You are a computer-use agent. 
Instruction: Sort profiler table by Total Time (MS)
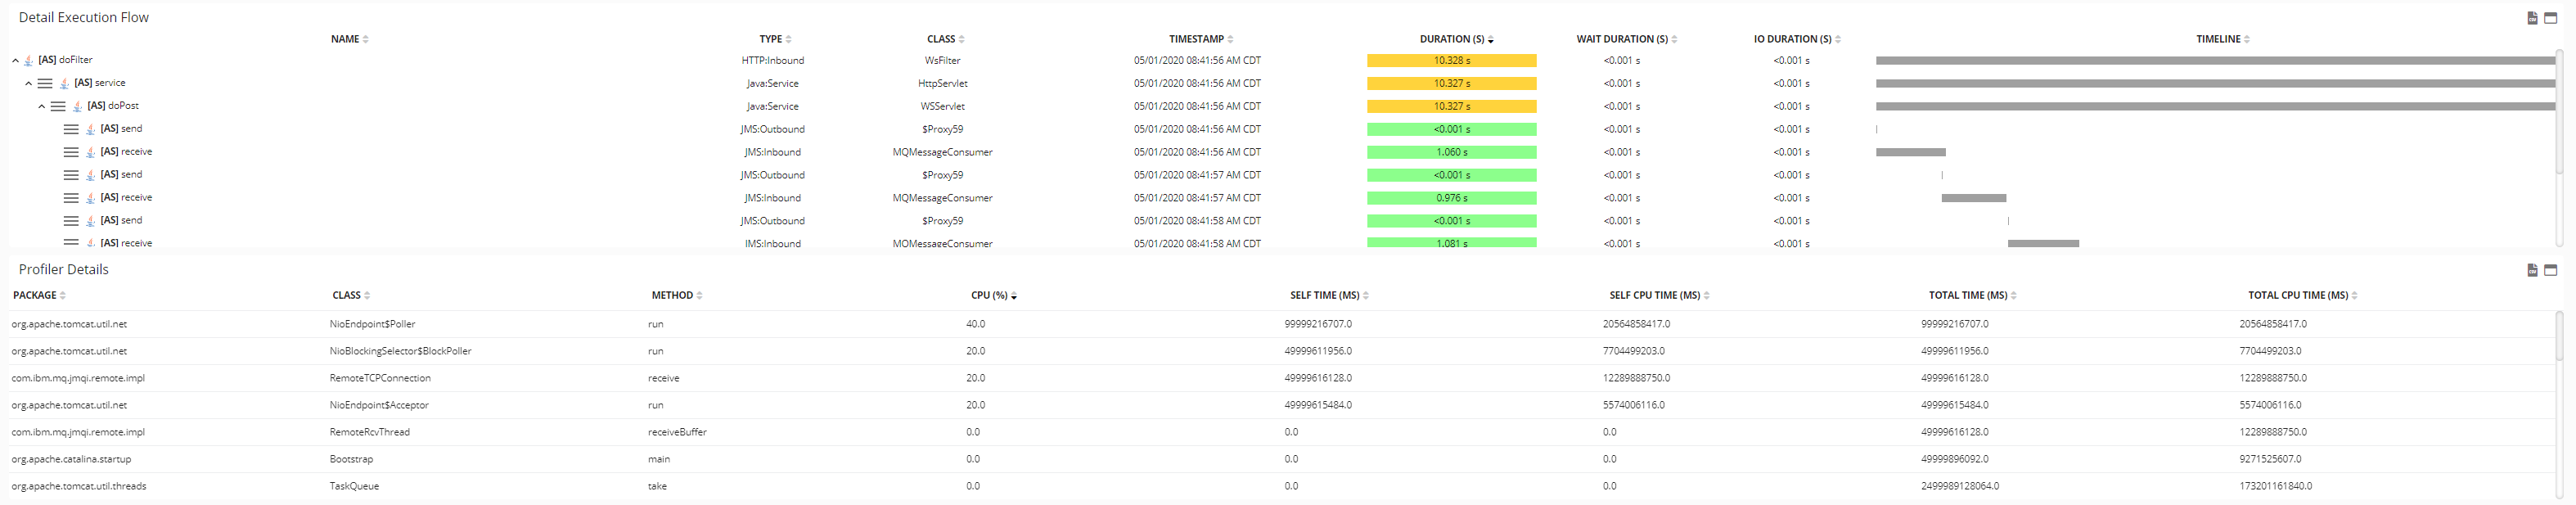click(1967, 295)
